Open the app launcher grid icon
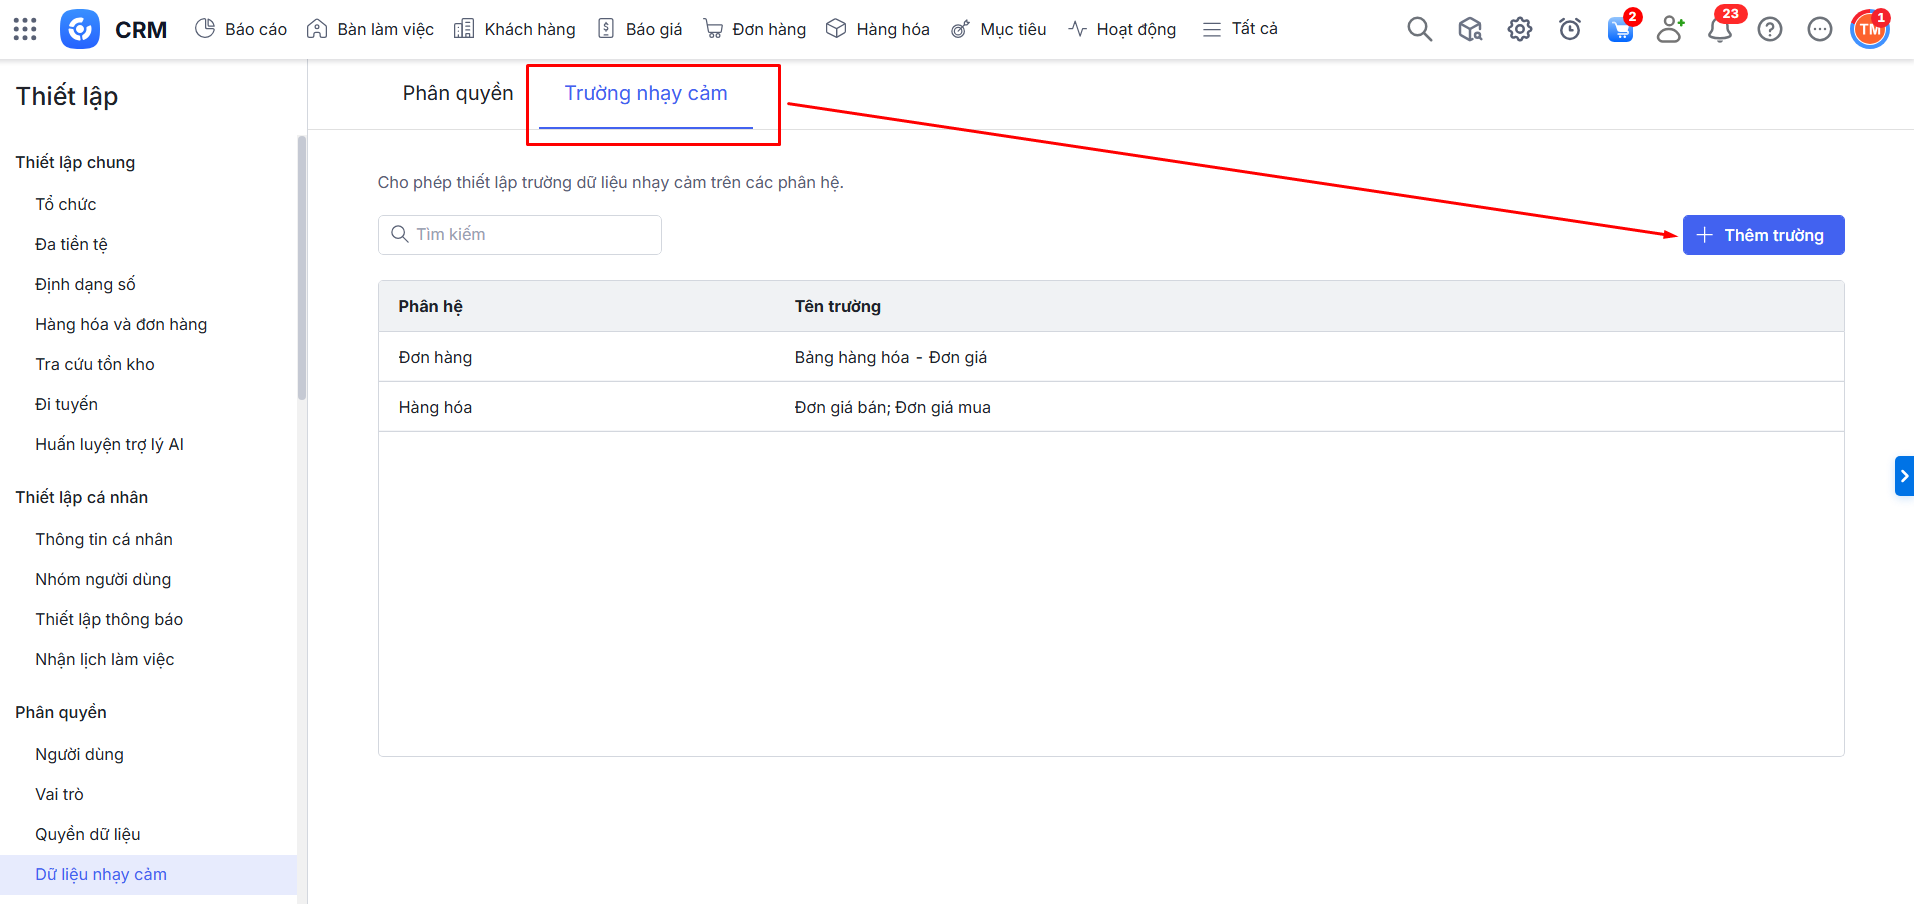 coord(25,29)
